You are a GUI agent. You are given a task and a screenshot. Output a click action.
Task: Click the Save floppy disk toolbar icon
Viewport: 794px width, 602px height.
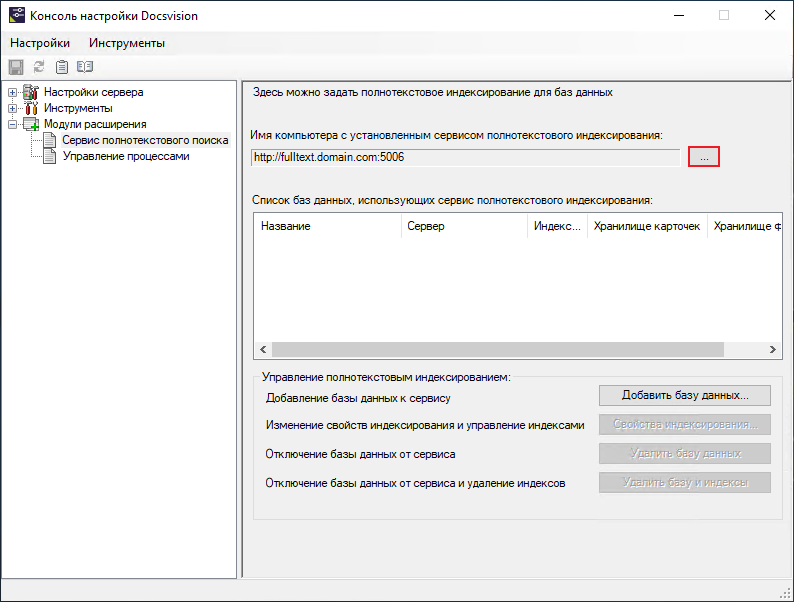click(x=15, y=67)
